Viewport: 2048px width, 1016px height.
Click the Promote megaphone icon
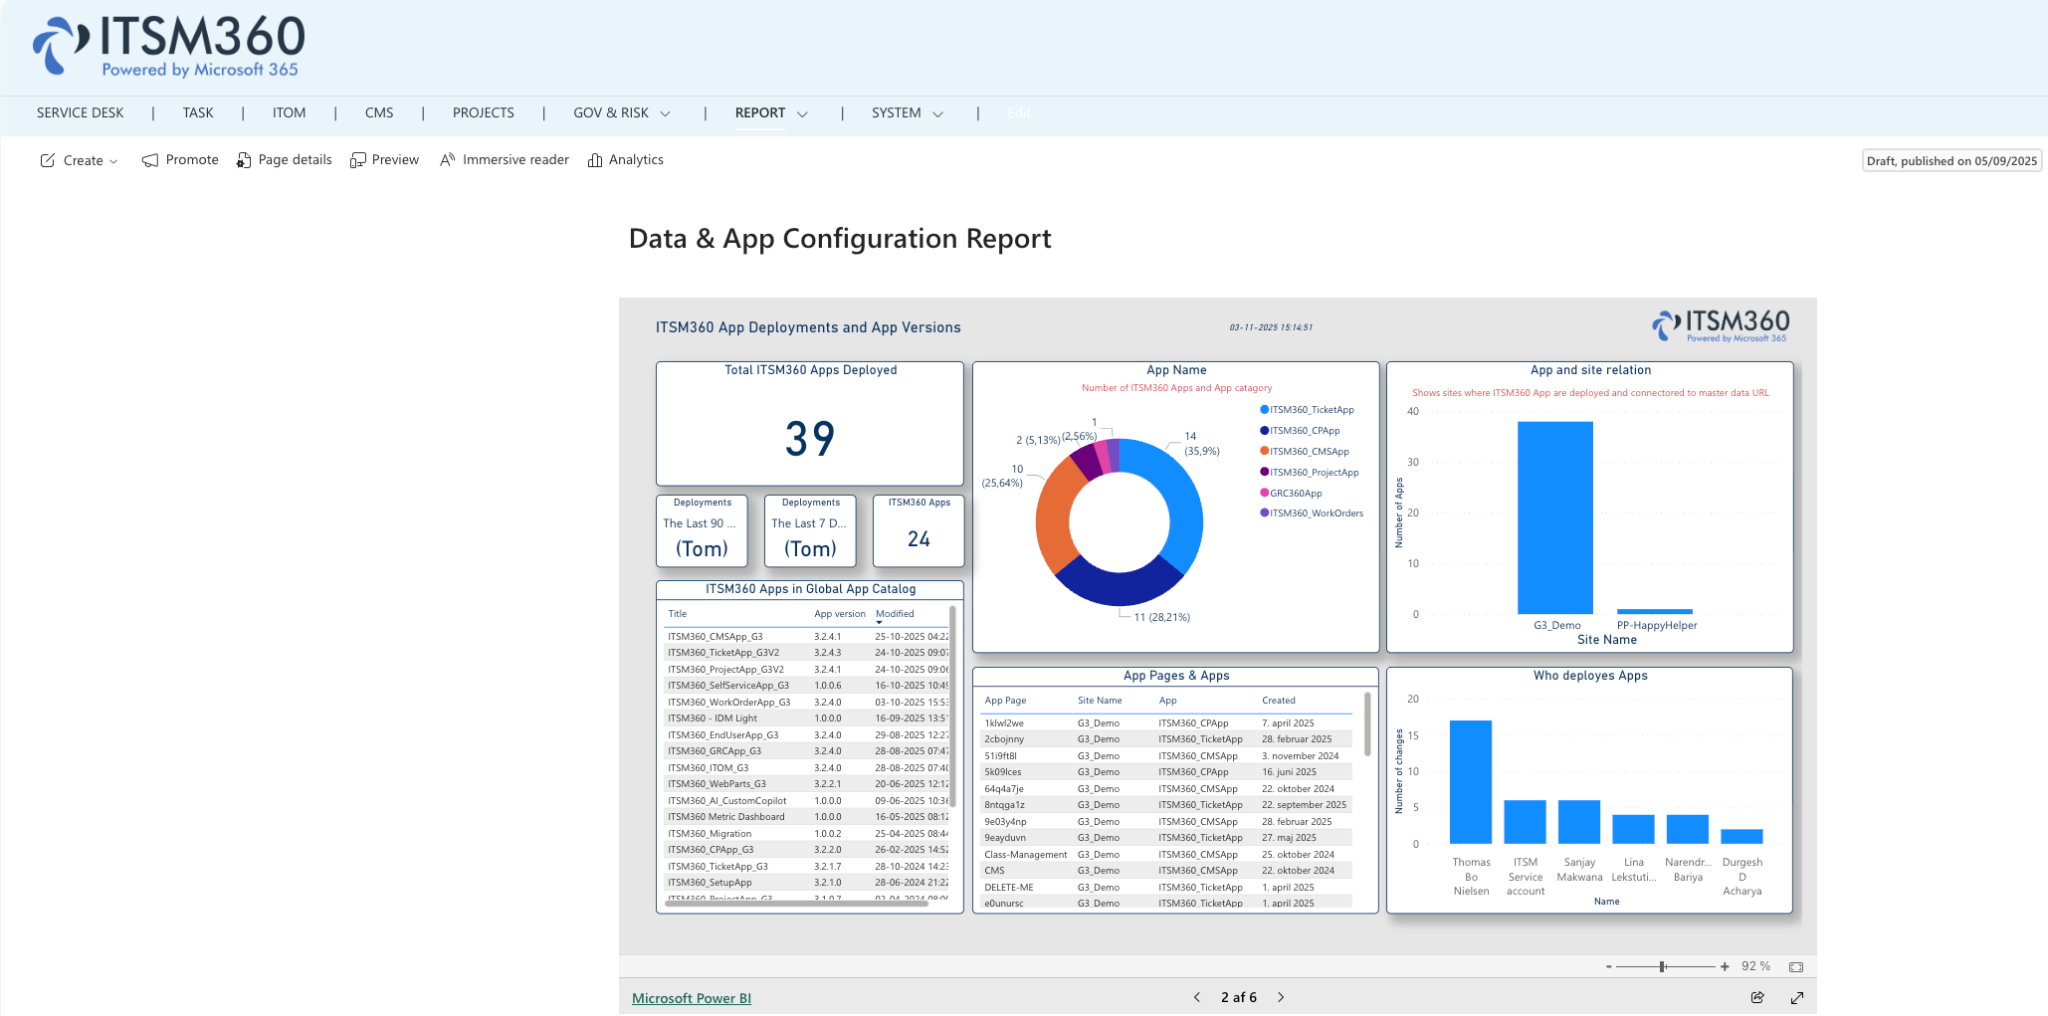[150, 160]
